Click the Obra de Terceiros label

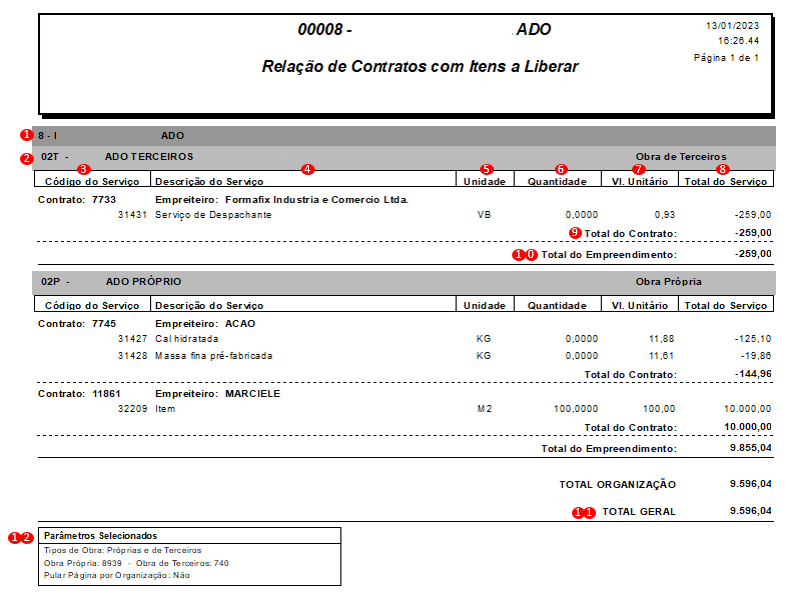[x=681, y=156]
